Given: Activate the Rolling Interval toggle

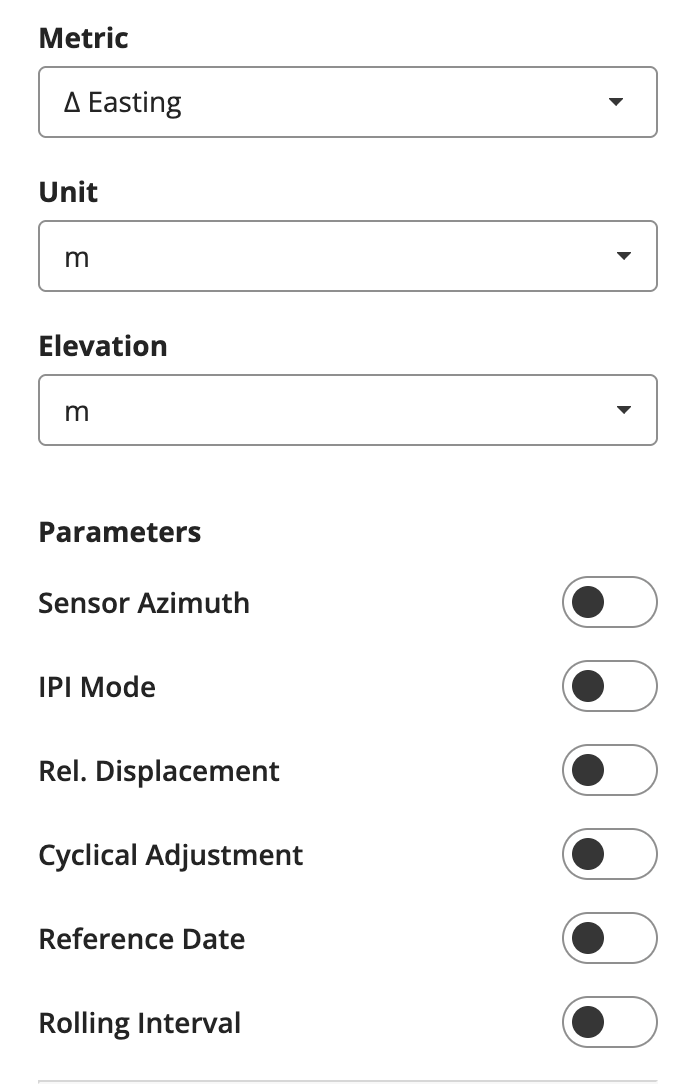Looking at the screenshot, I should (x=609, y=1023).
